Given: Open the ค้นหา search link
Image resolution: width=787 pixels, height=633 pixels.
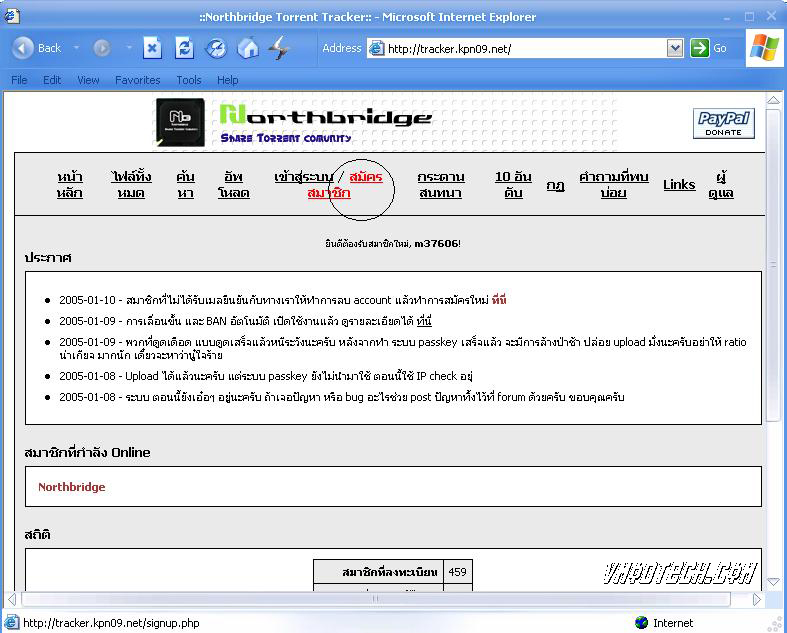Looking at the screenshot, I should click(x=185, y=185).
